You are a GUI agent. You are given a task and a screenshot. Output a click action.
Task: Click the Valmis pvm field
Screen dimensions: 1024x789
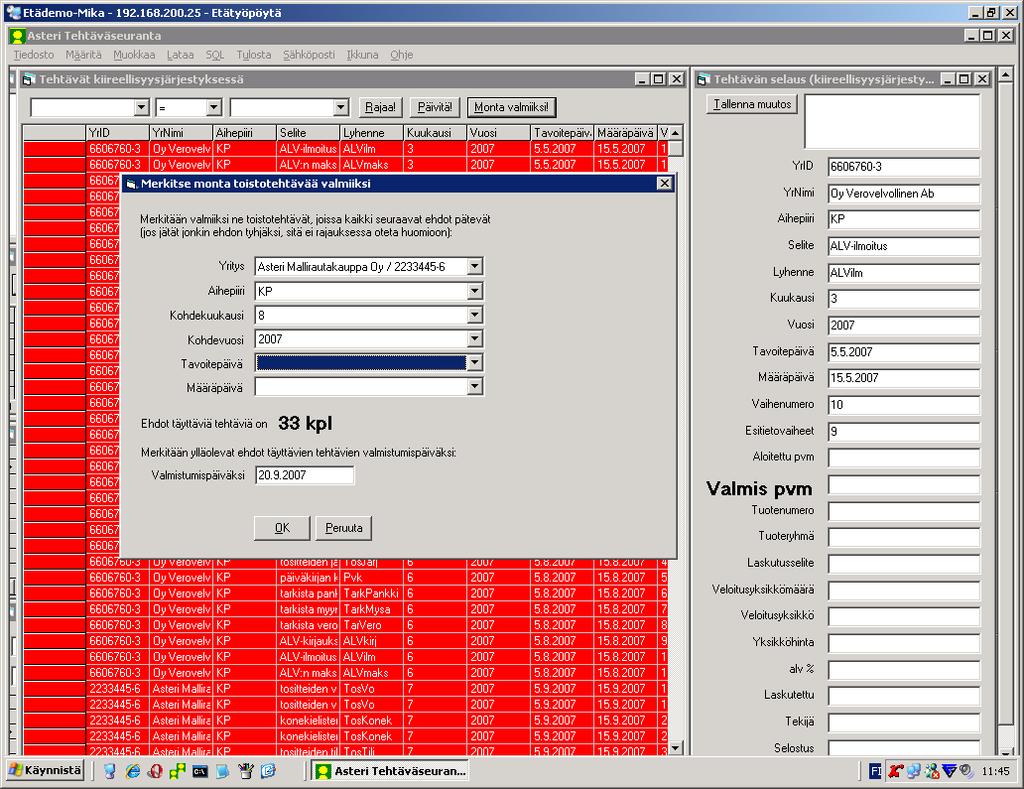904,484
